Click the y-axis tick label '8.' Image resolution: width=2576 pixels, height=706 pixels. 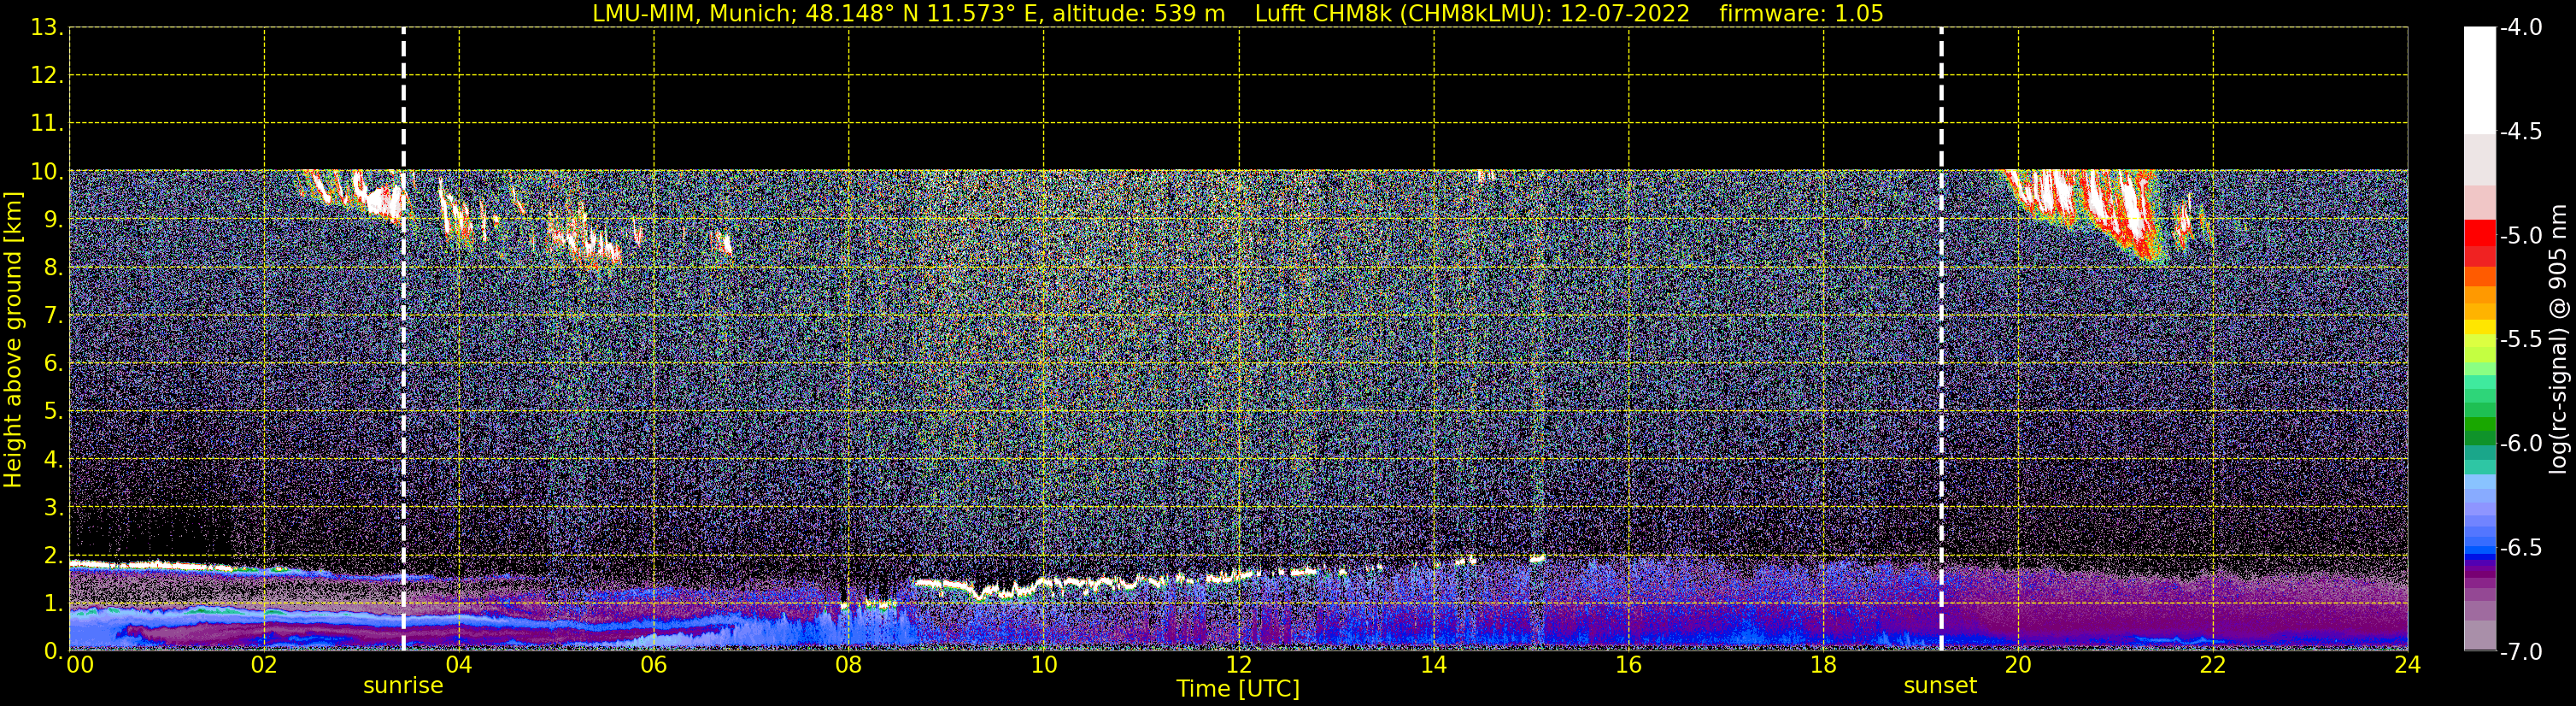(53, 268)
